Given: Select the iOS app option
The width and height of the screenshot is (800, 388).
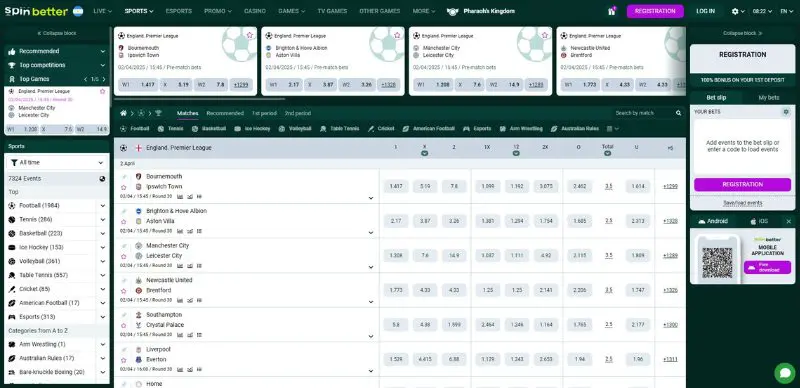Looking at the screenshot, I should click(x=760, y=222).
